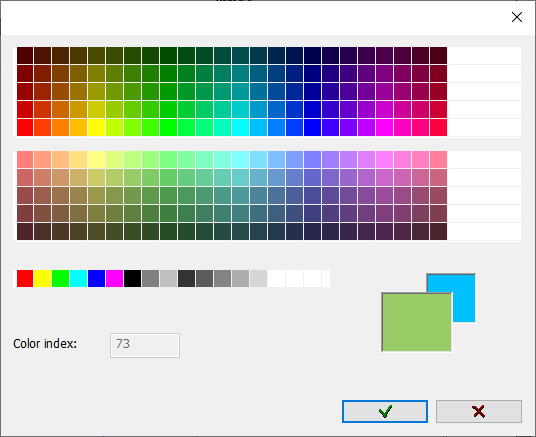Pick the pure red swatch in bottom row
Viewport: 536px width, 437px height.
(x=25, y=278)
